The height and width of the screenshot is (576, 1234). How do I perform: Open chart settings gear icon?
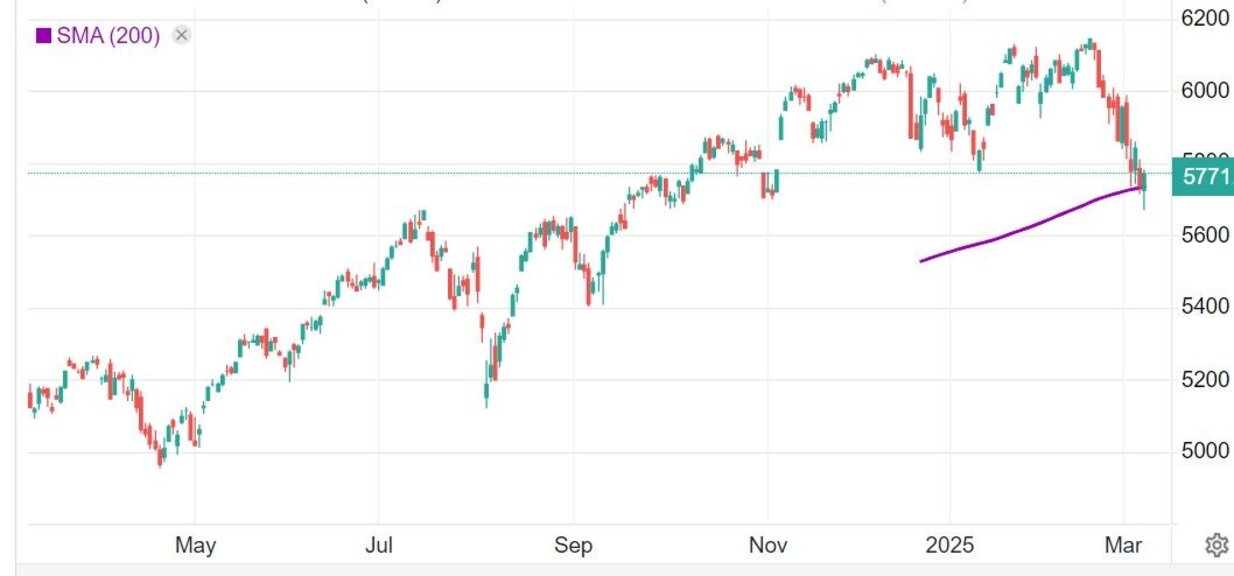click(1216, 545)
